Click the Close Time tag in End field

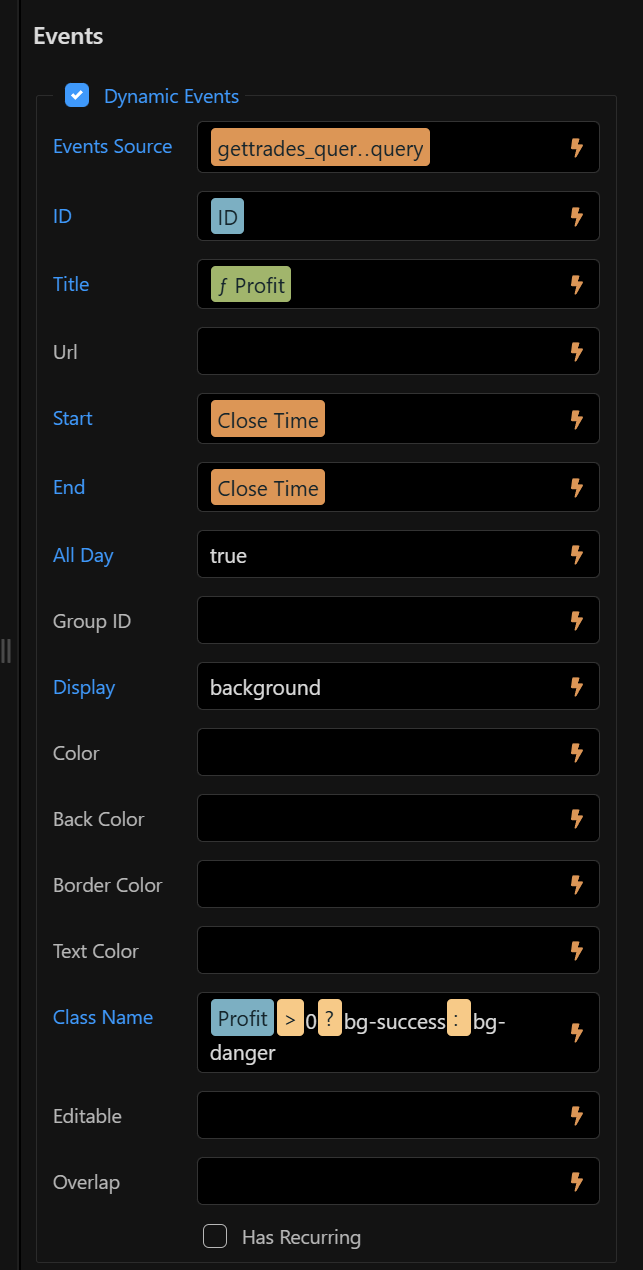tap(268, 487)
